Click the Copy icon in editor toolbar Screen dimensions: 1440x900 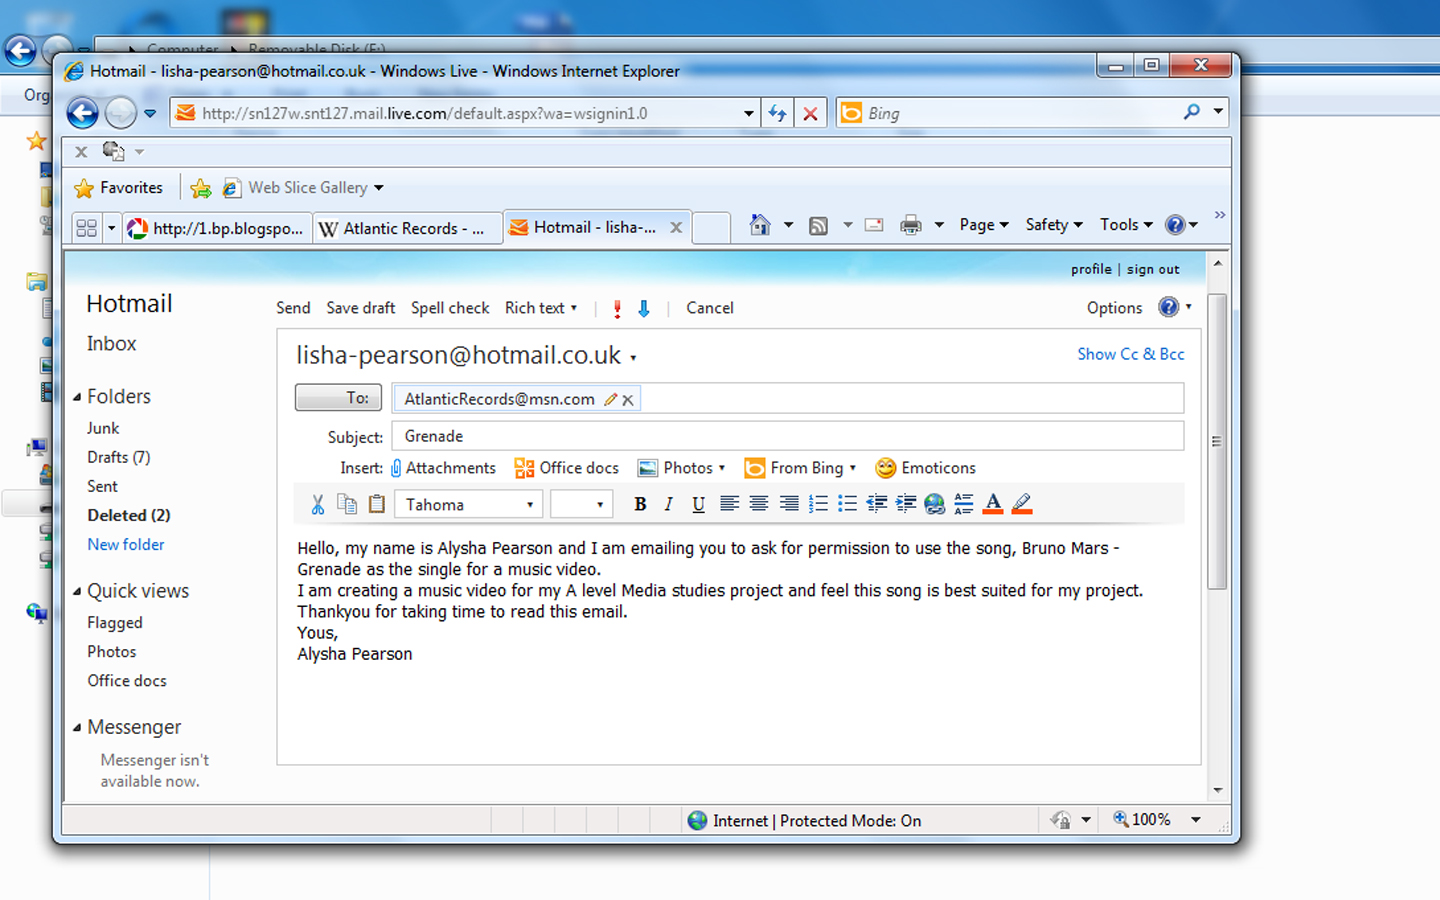coord(347,504)
